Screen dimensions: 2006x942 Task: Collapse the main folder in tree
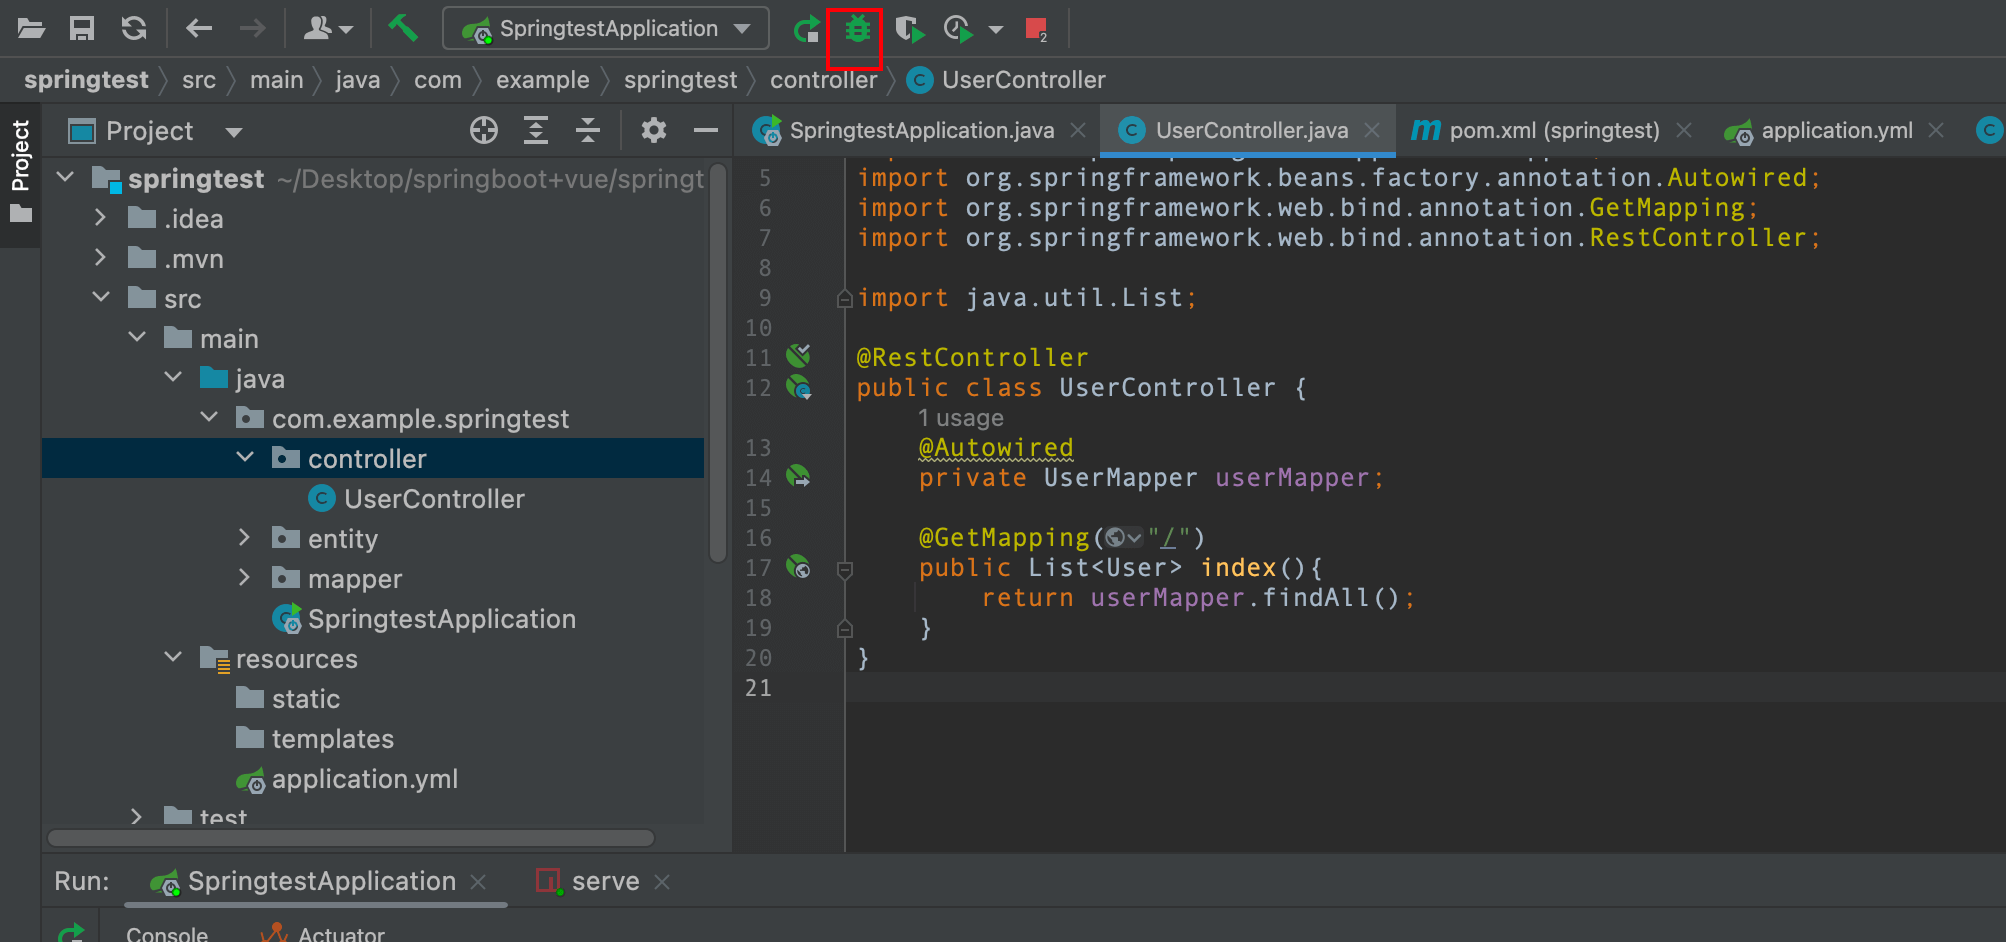click(x=138, y=337)
